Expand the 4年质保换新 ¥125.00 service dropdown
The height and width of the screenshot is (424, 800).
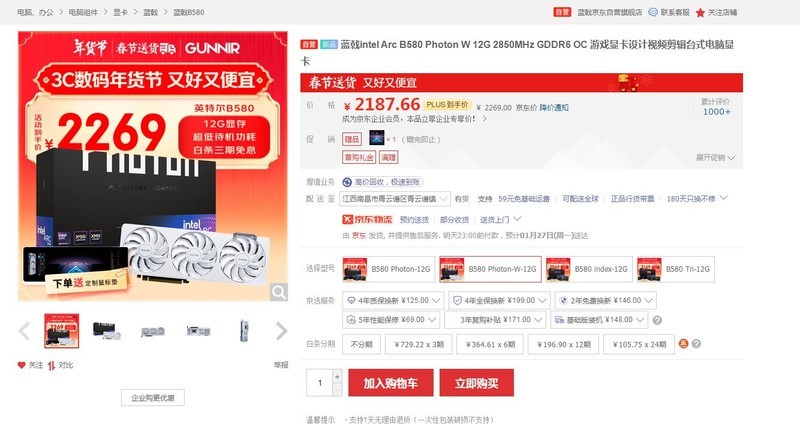point(393,301)
